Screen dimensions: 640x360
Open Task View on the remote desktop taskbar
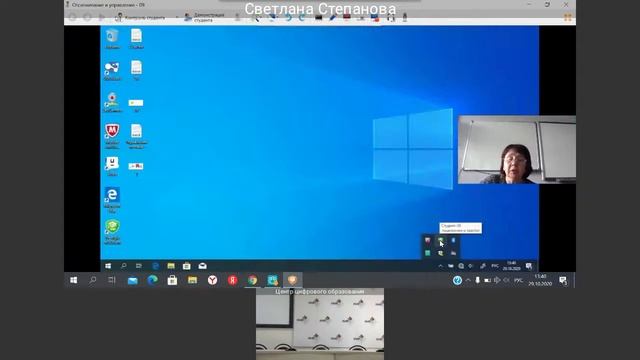(139, 266)
